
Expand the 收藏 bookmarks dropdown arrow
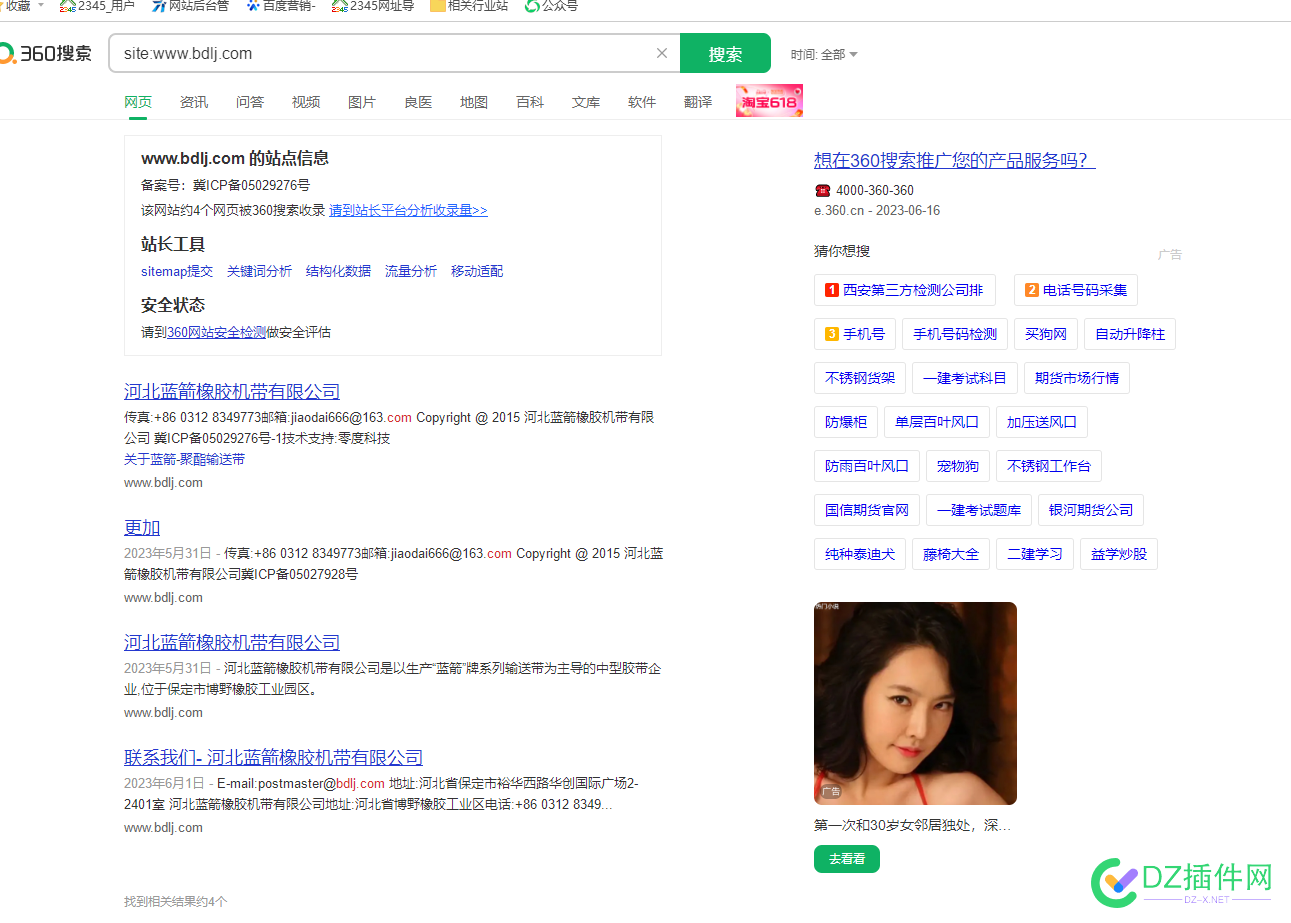41,5
